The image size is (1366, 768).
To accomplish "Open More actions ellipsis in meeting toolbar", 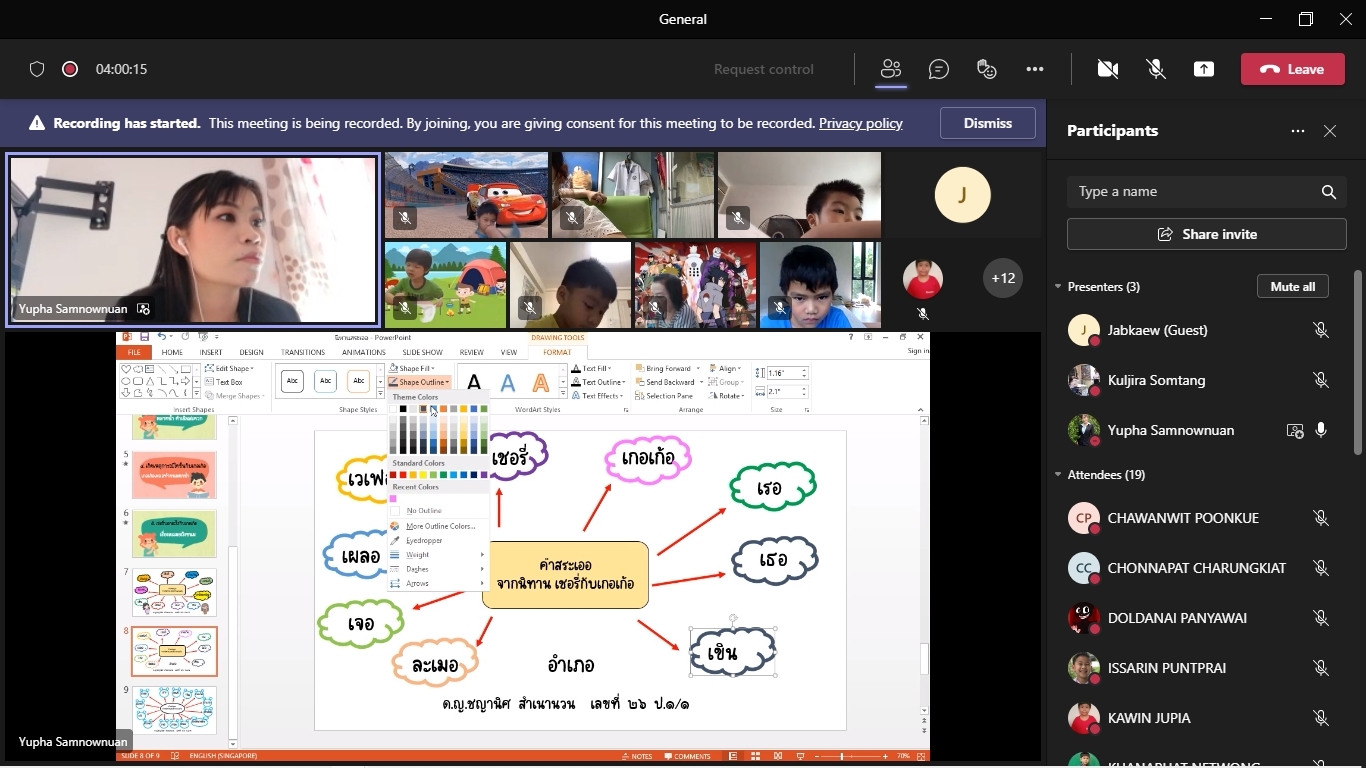I will 1035,69.
